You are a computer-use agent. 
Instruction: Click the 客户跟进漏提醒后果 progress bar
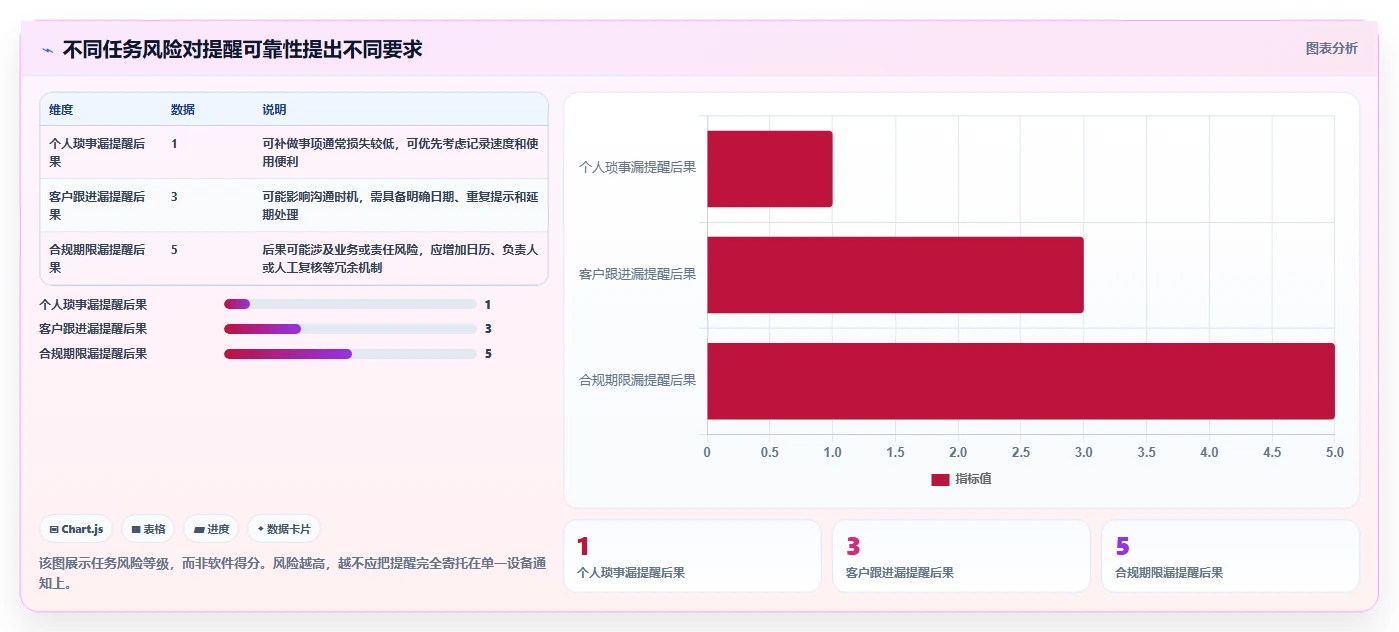point(350,329)
